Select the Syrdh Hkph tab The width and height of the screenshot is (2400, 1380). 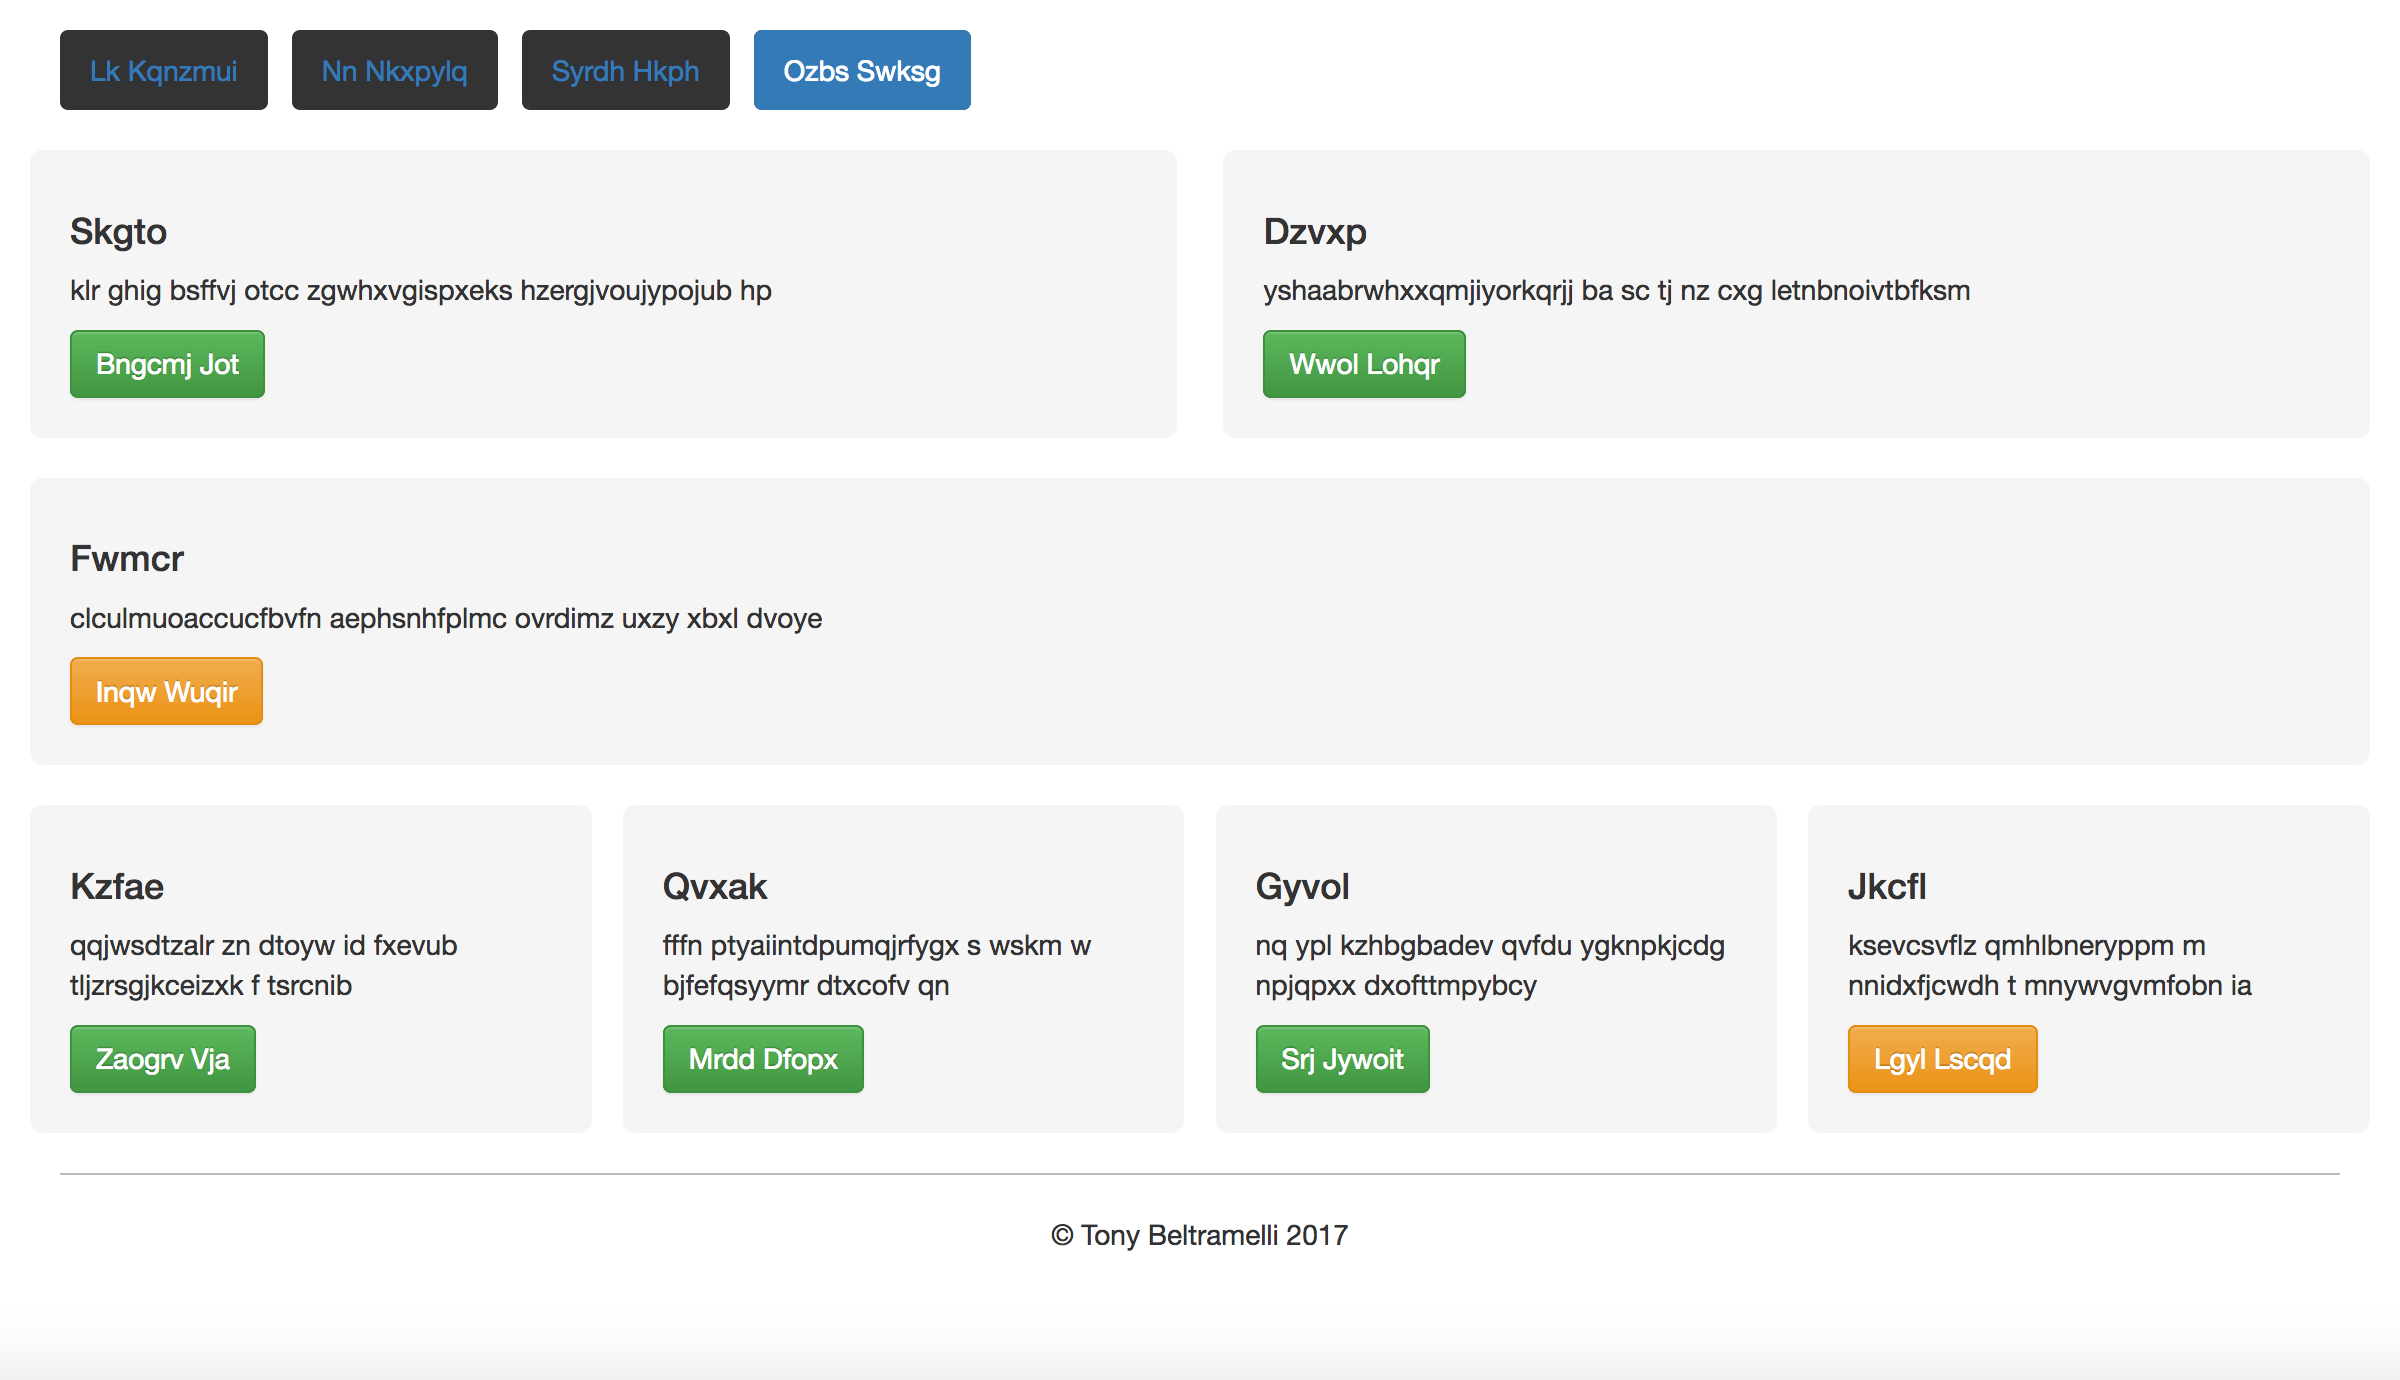pyautogui.click(x=626, y=70)
